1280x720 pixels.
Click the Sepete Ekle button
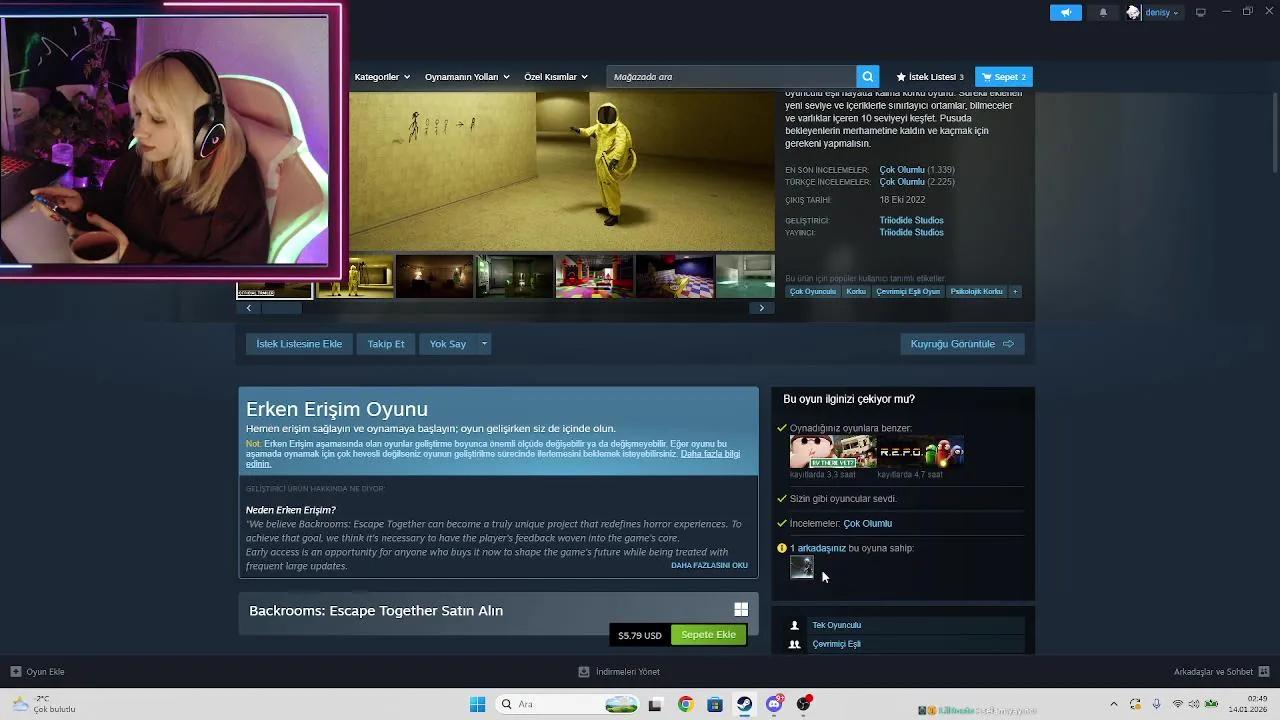[708, 635]
